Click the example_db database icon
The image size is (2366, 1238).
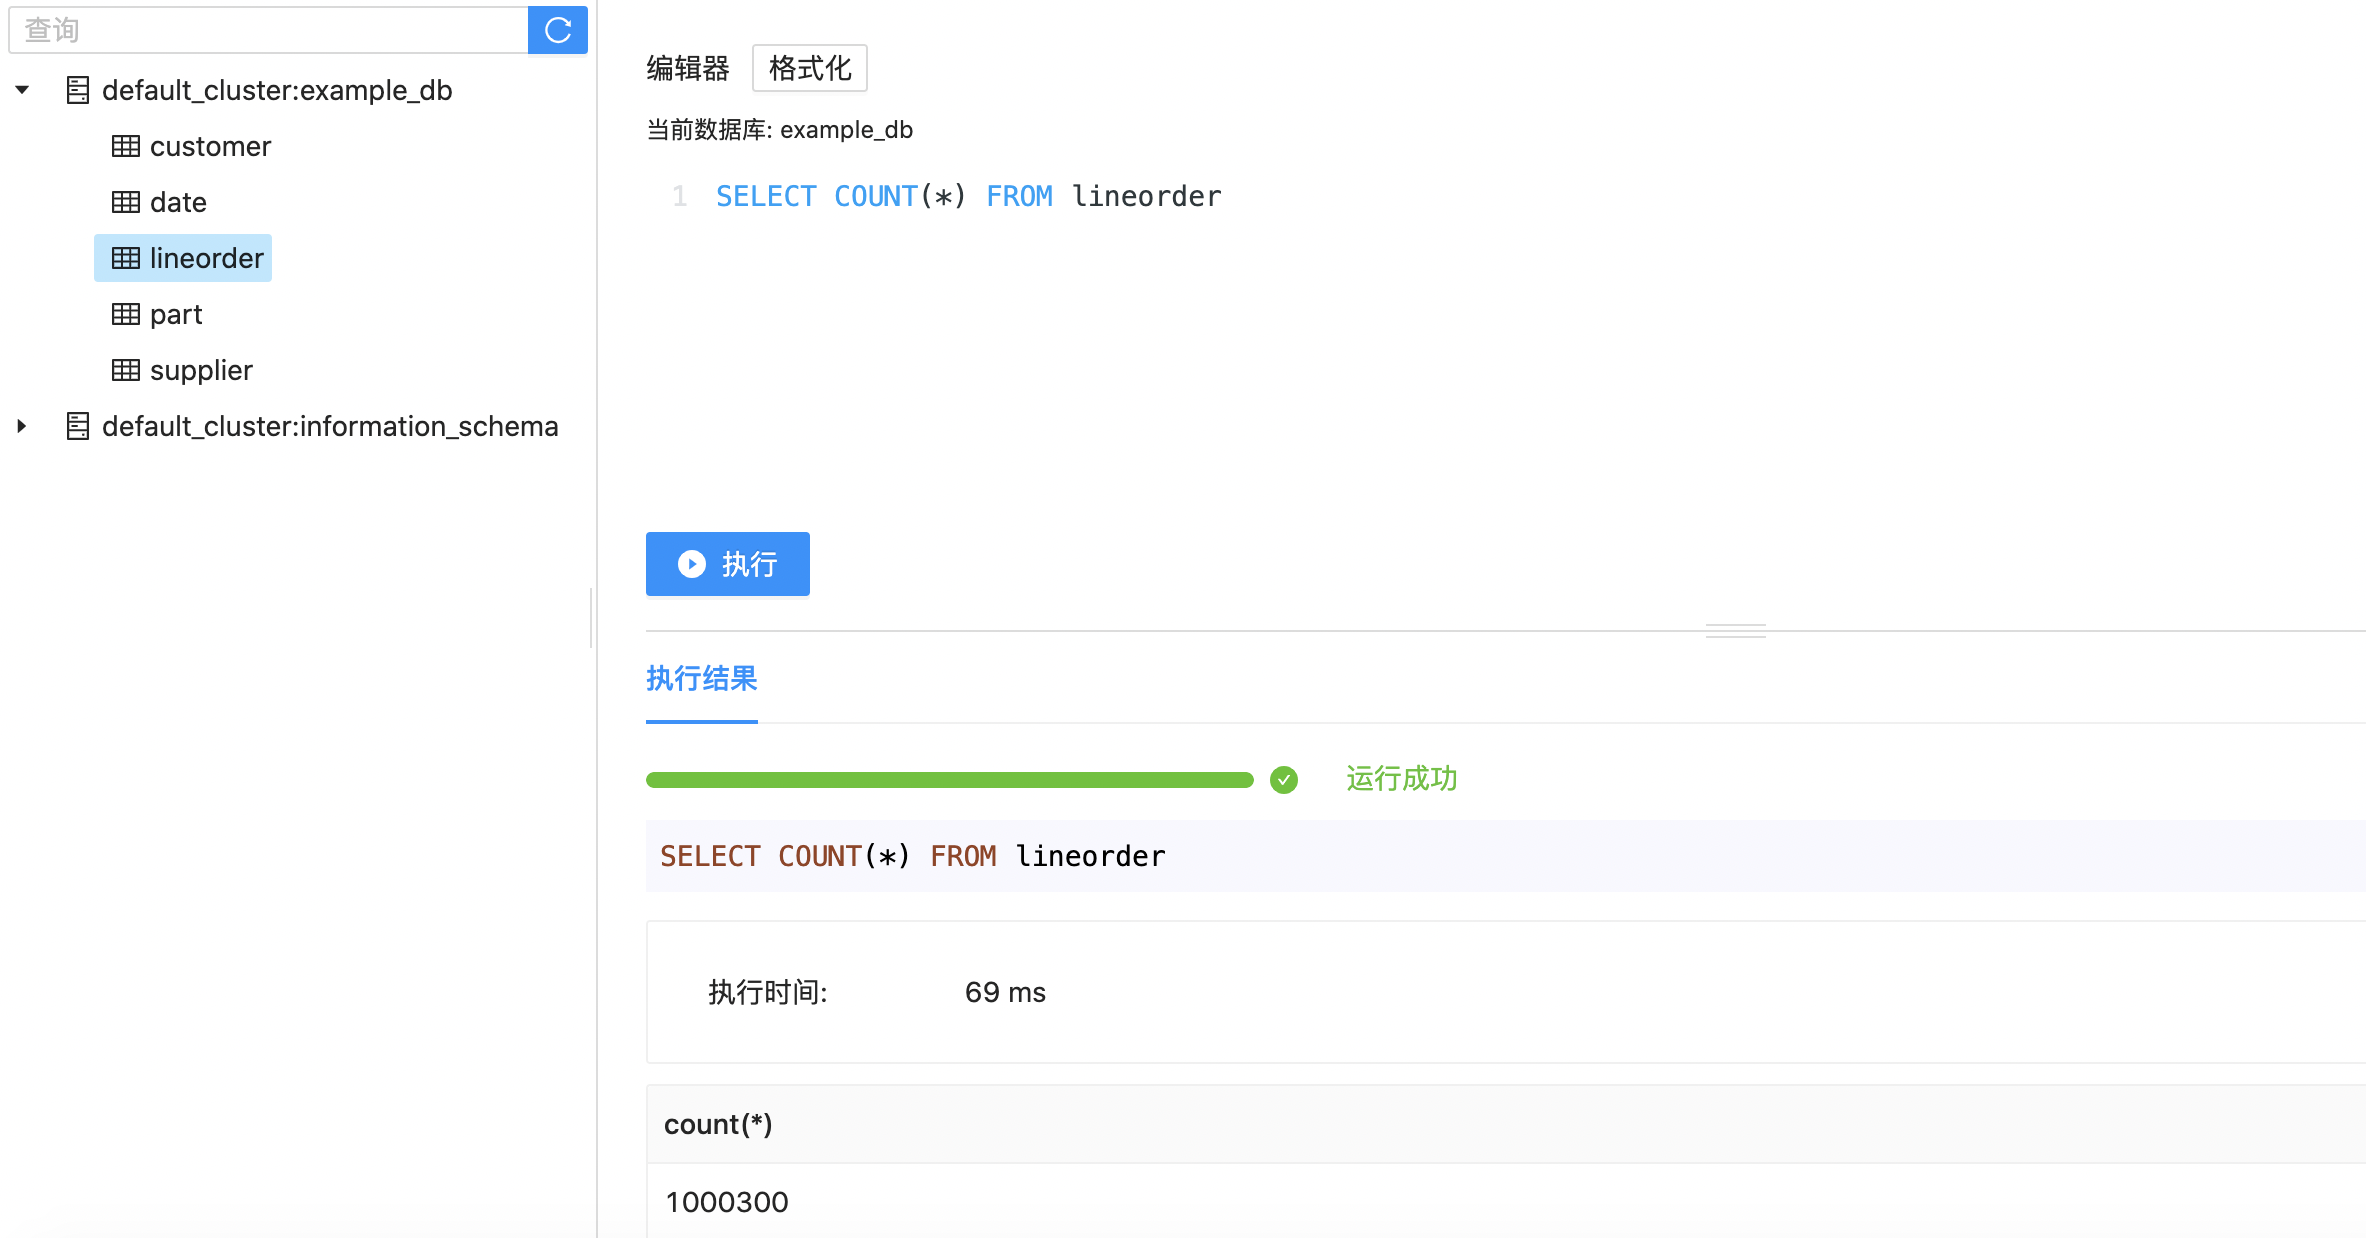click(78, 90)
